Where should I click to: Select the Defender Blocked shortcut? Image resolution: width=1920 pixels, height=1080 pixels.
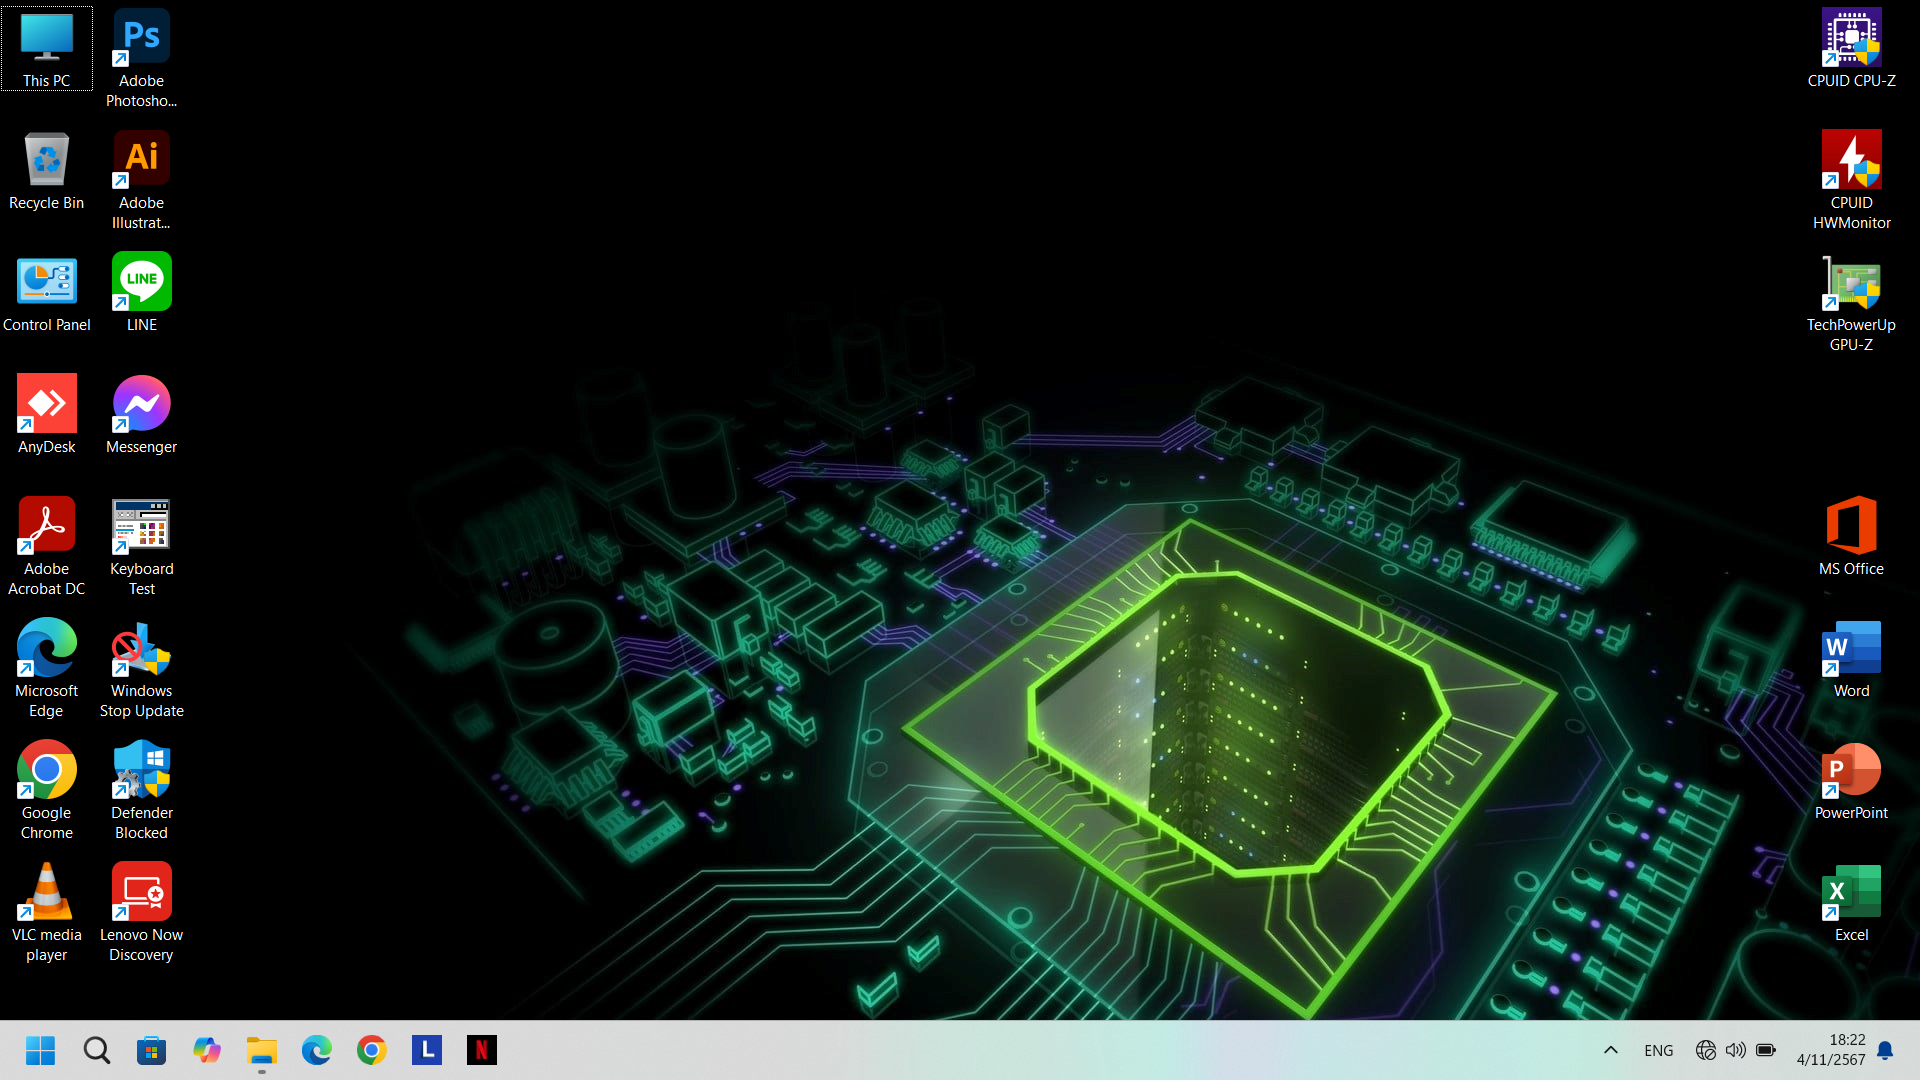pos(141,790)
